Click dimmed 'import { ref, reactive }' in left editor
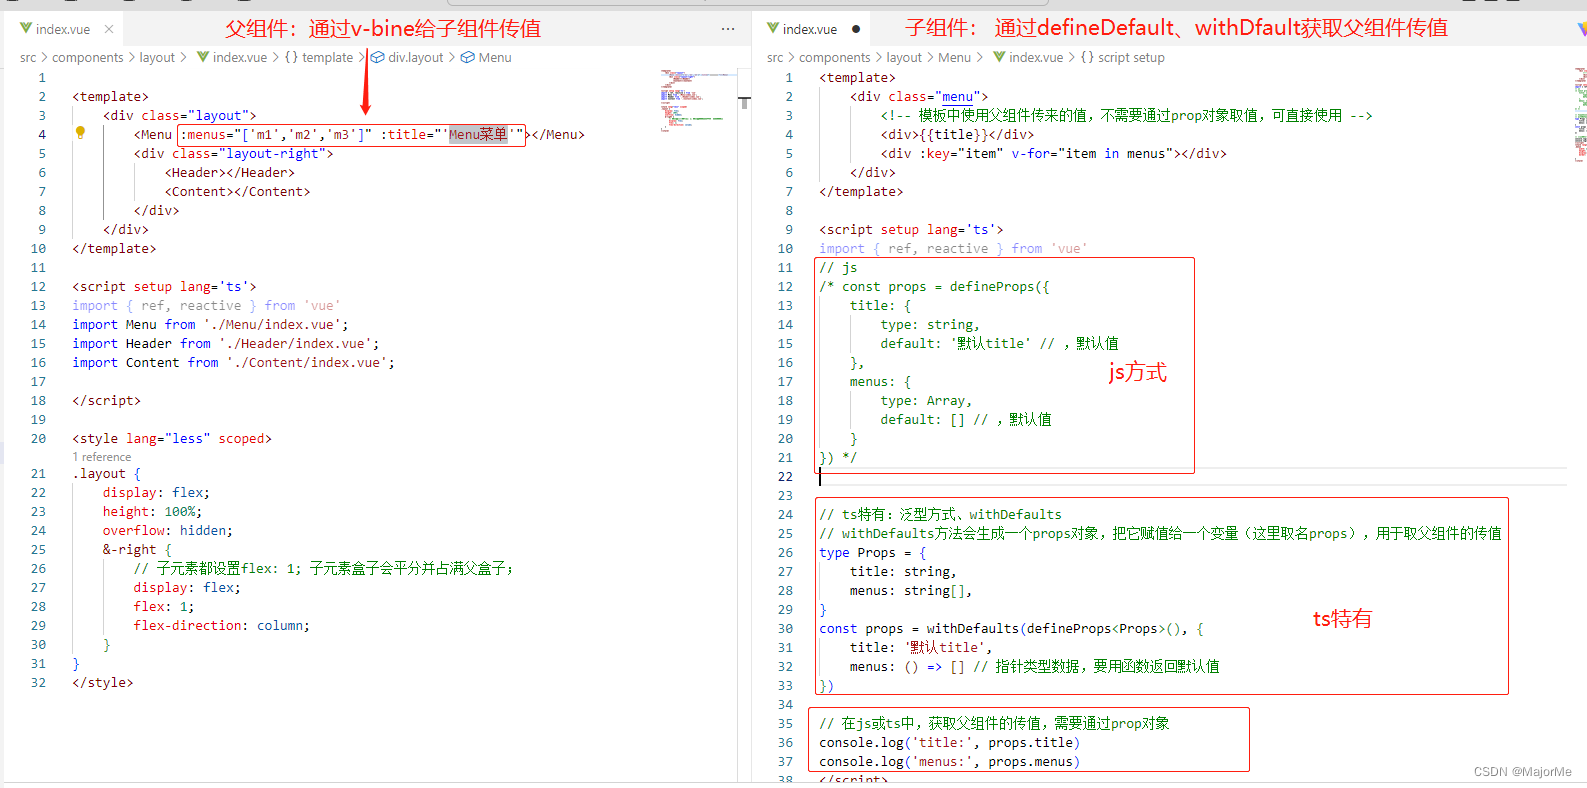The image size is (1587, 788). 164,306
